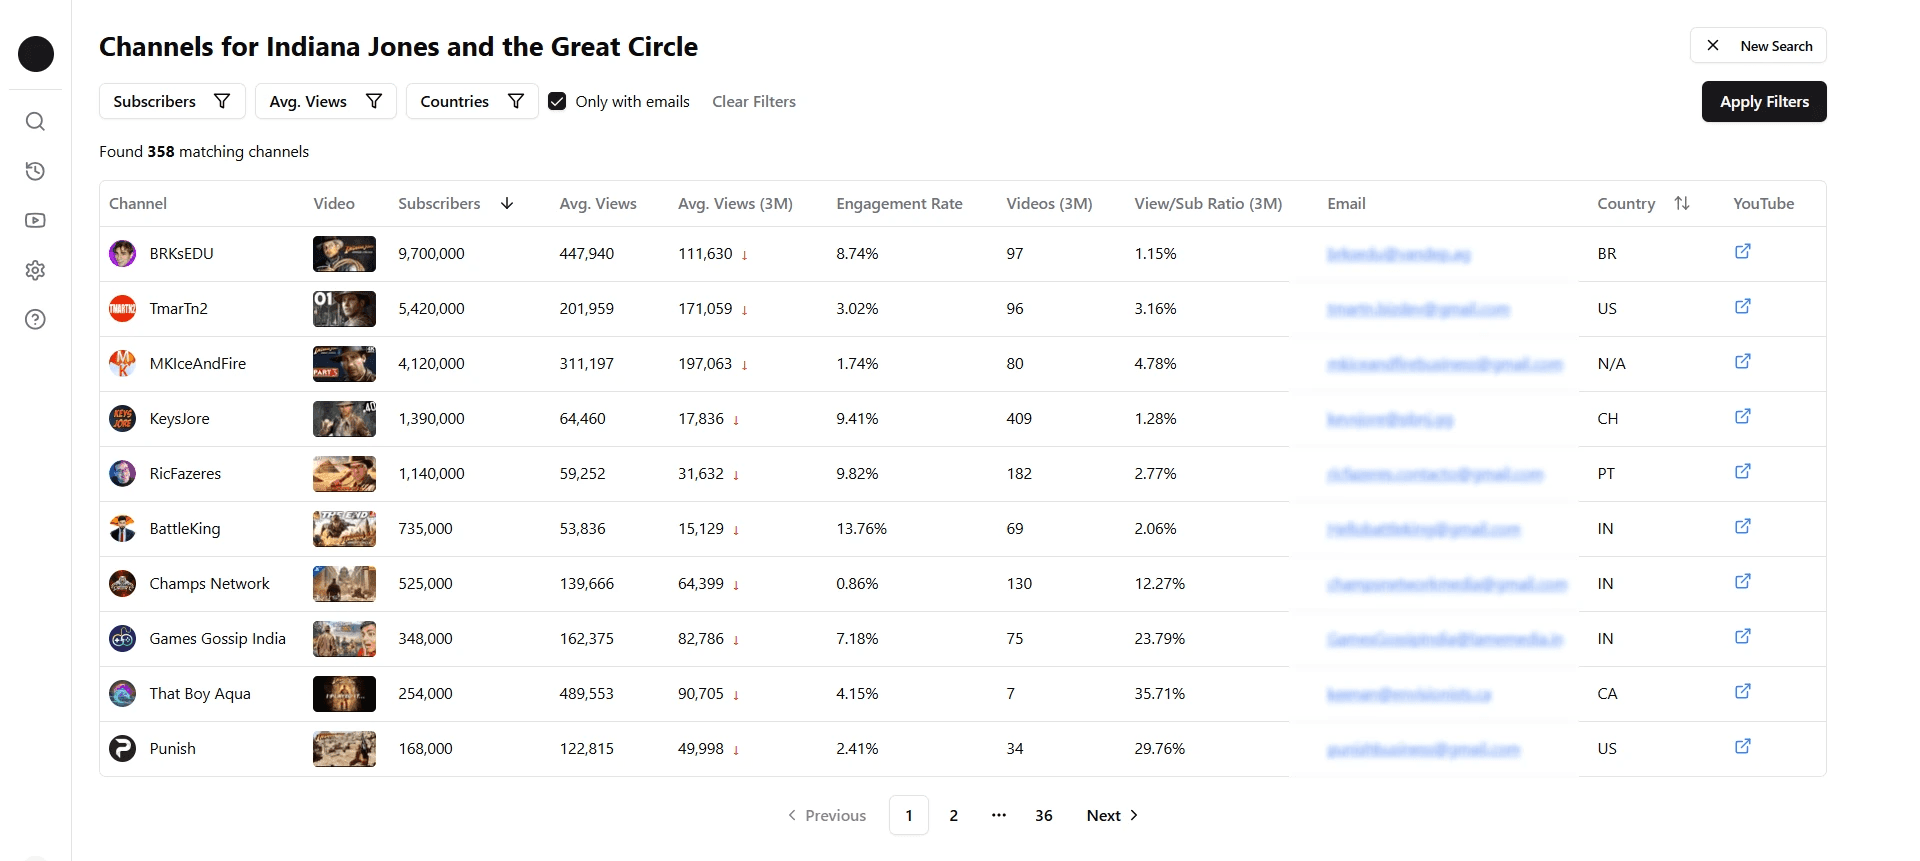Click the Engagement Rate column header
Image resolution: width=1920 pixels, height=861 pixels.
coord(899,204)
